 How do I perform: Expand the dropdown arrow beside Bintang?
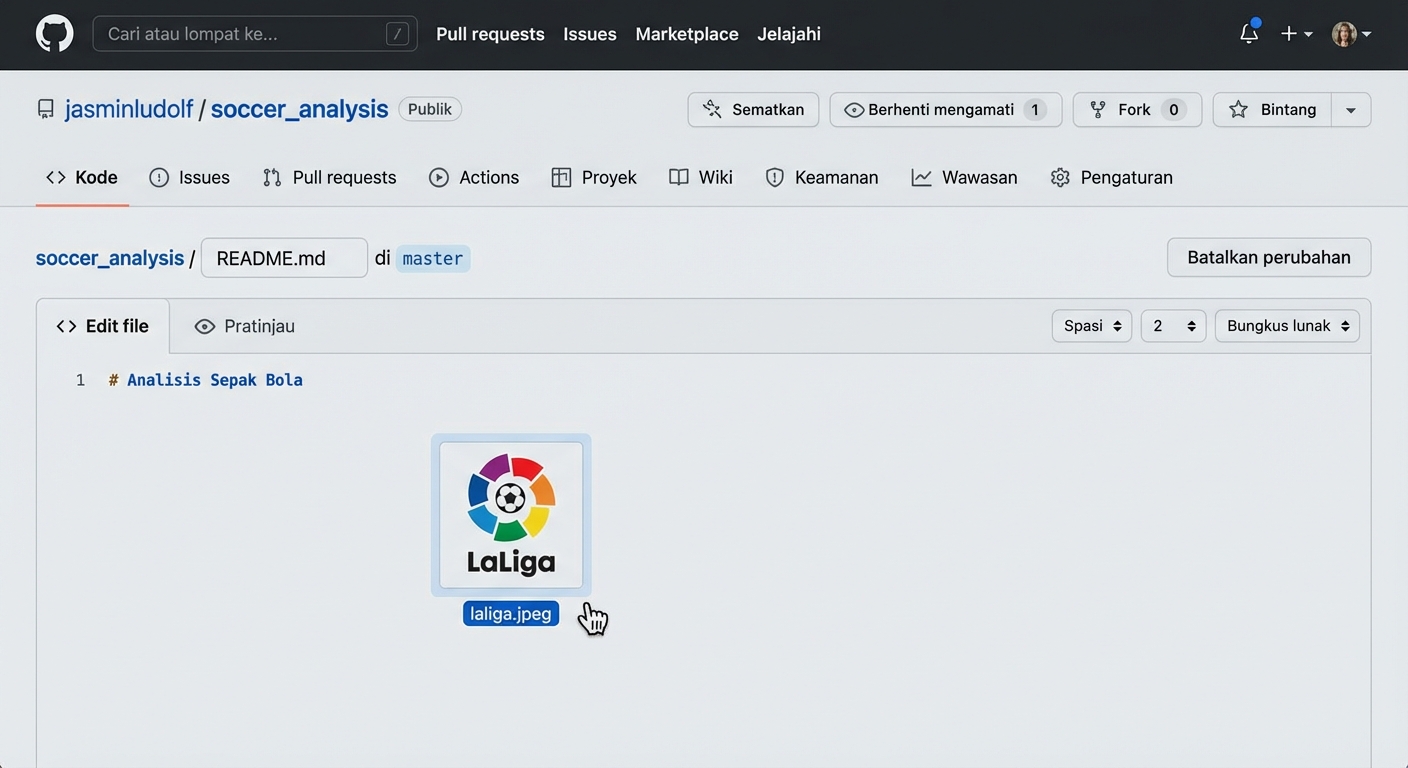point(1351,110)
